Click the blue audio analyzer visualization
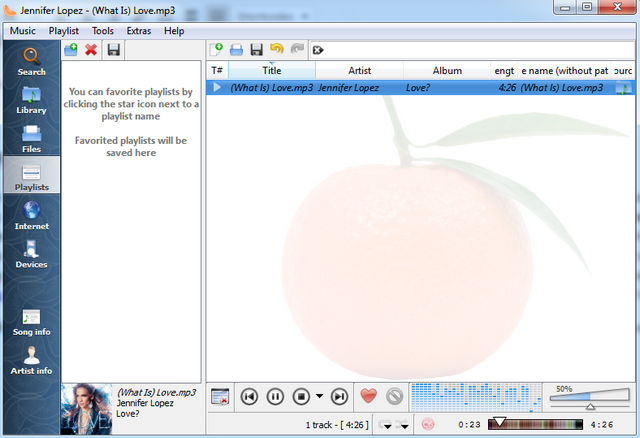The width and height of the screenshot is (640, 438). 476,397
